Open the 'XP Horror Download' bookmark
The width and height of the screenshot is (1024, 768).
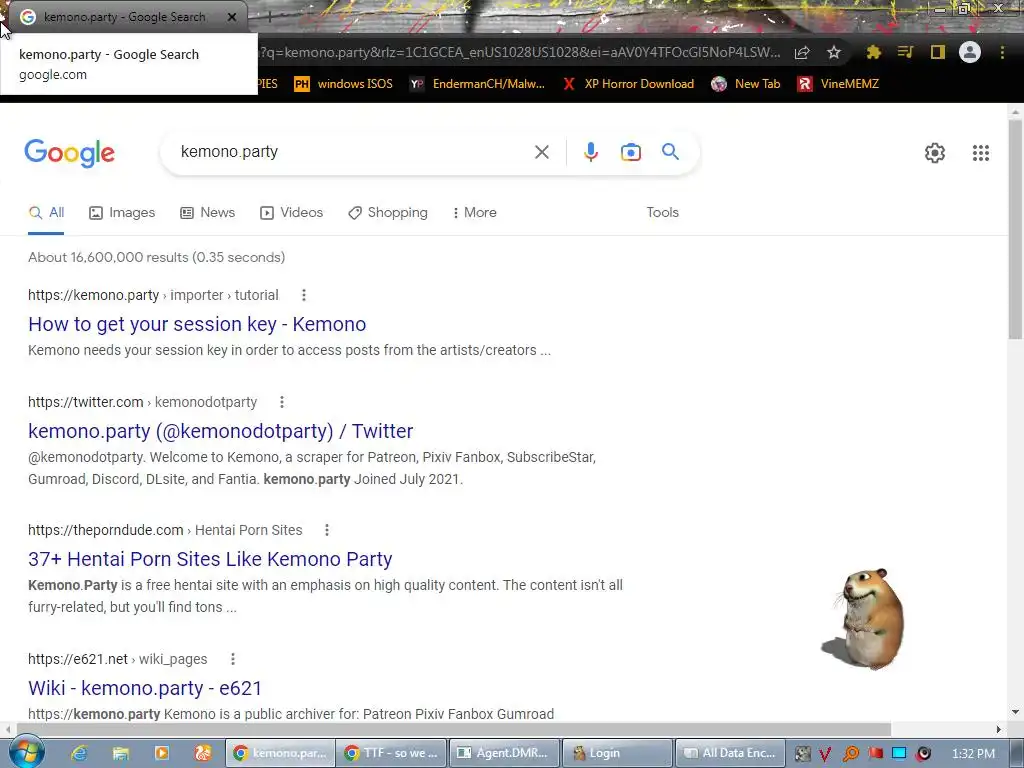628,84
